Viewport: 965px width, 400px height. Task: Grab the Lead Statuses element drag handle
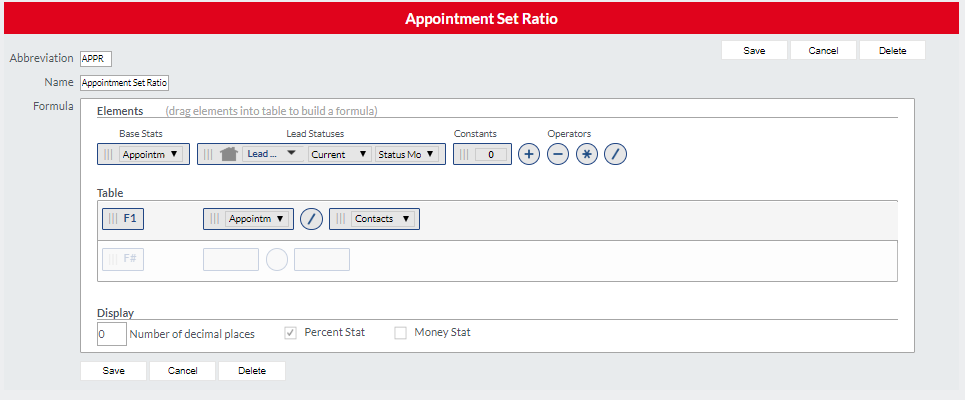(x=208, y=154)
